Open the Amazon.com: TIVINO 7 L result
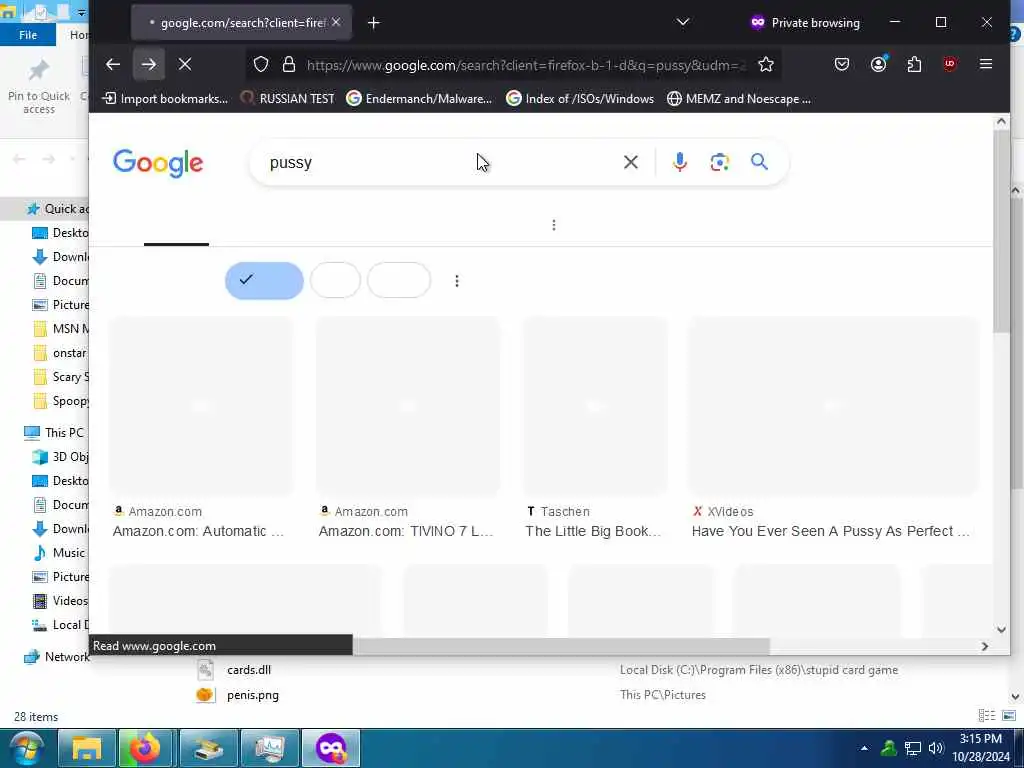The width and height of the screenshot is (1024, 768). click(406, 531)
